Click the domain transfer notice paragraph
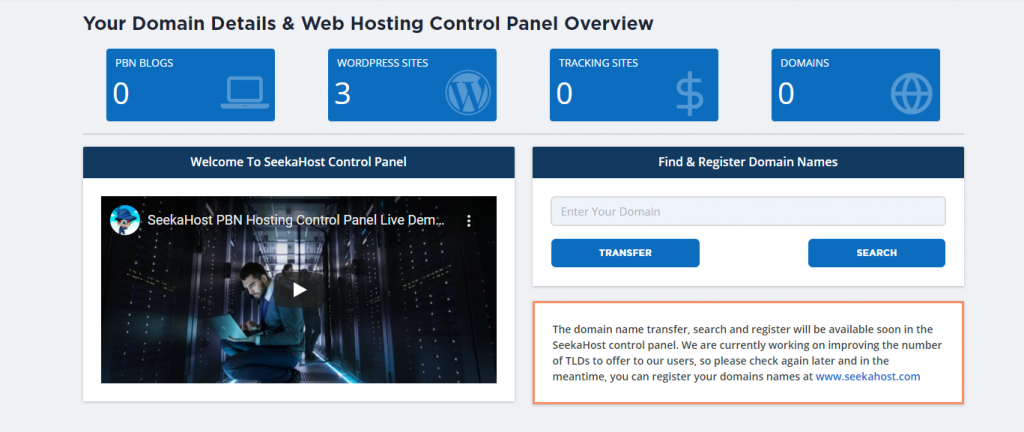The width and height of the screenshot is (1024, 432). click(x=748, y=352)
